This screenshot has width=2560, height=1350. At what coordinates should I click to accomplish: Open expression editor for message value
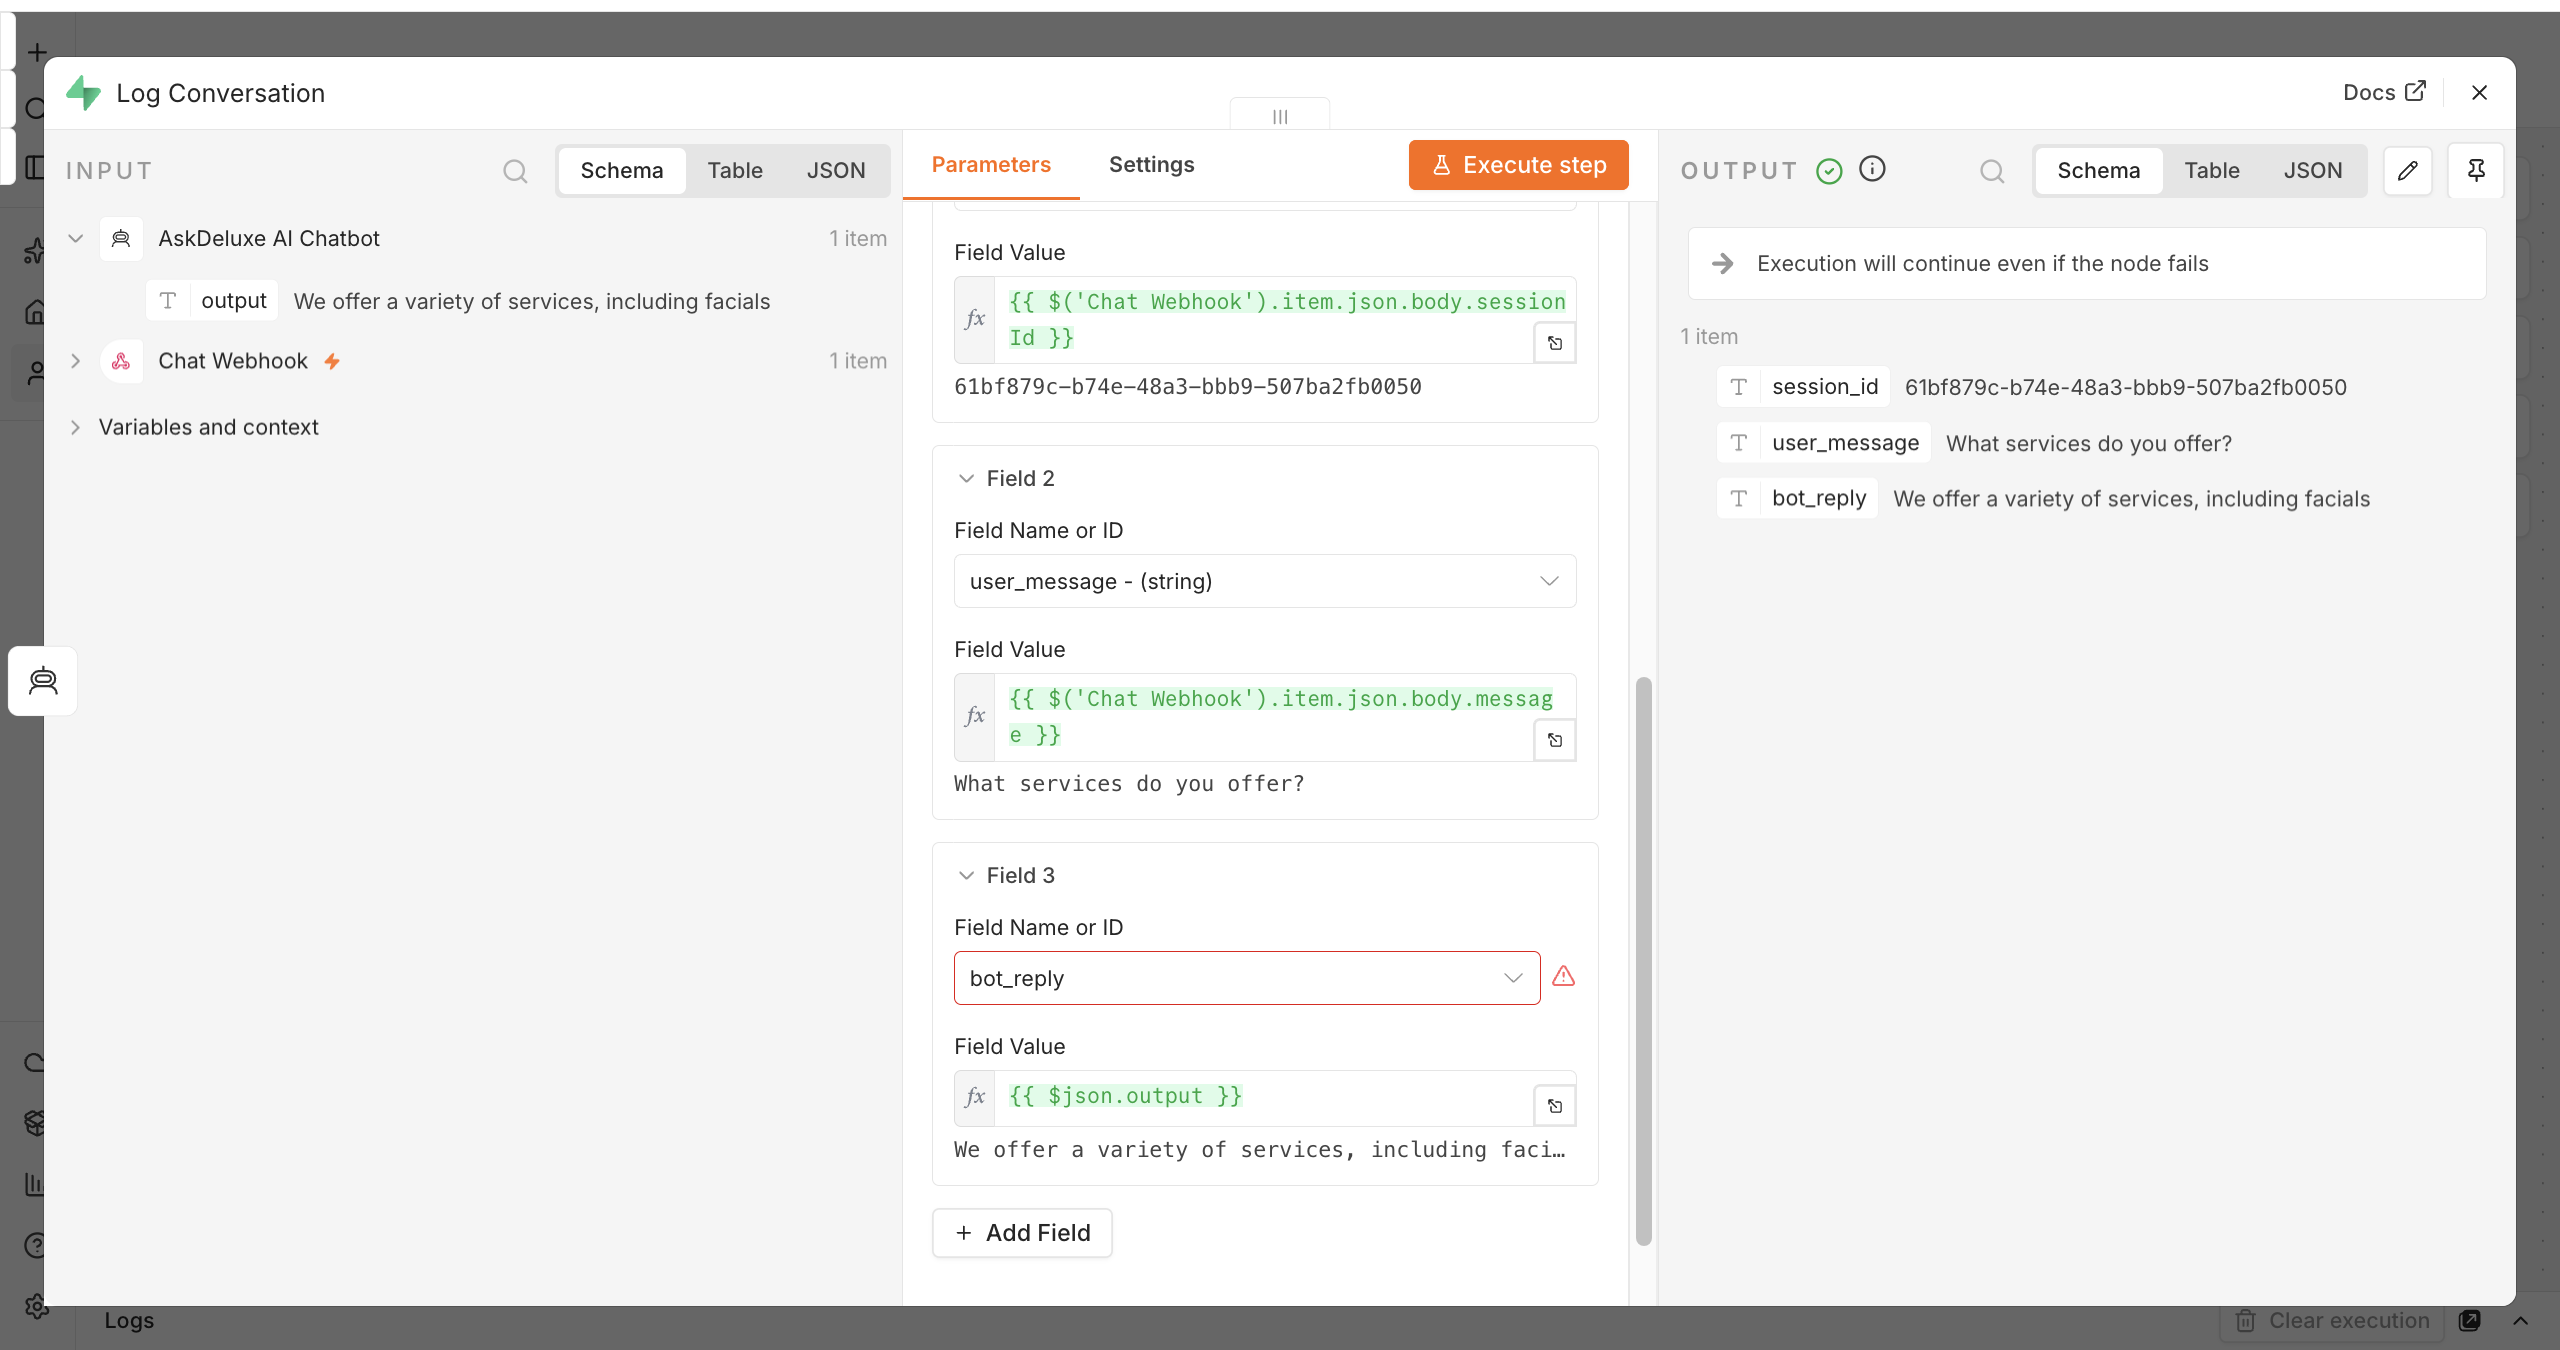pyautogui.click(x=1555, y=740)
